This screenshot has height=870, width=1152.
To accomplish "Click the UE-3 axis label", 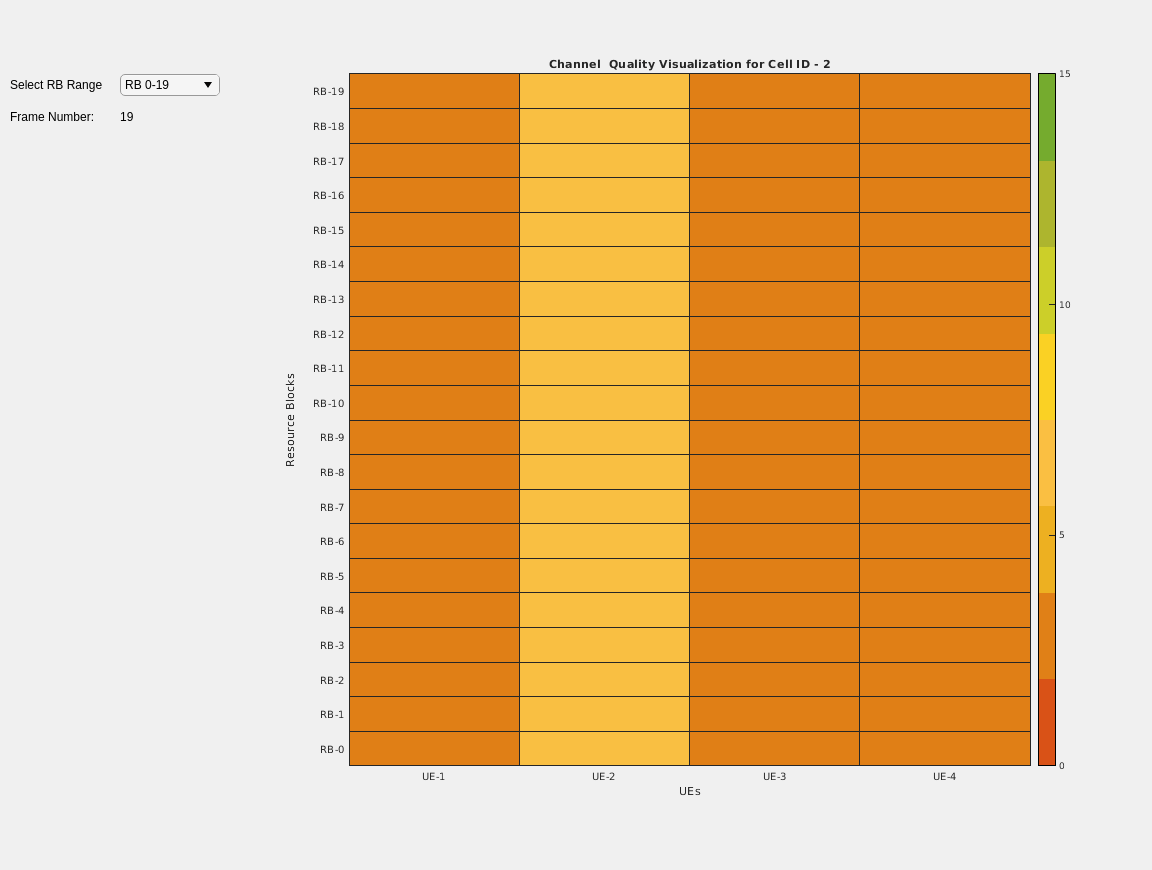I will tap(774, 777).
